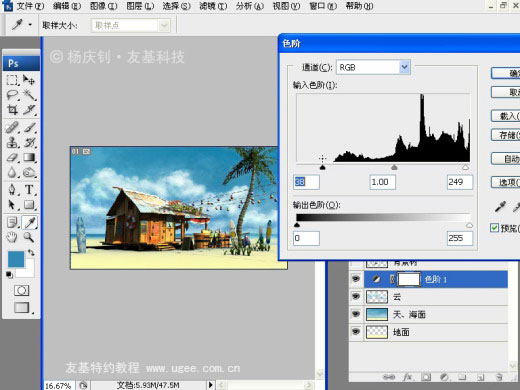This screenshot has width=520, height=390.
Task: Select the Zoom magnifier tool
Action: (x=29, y=237)
